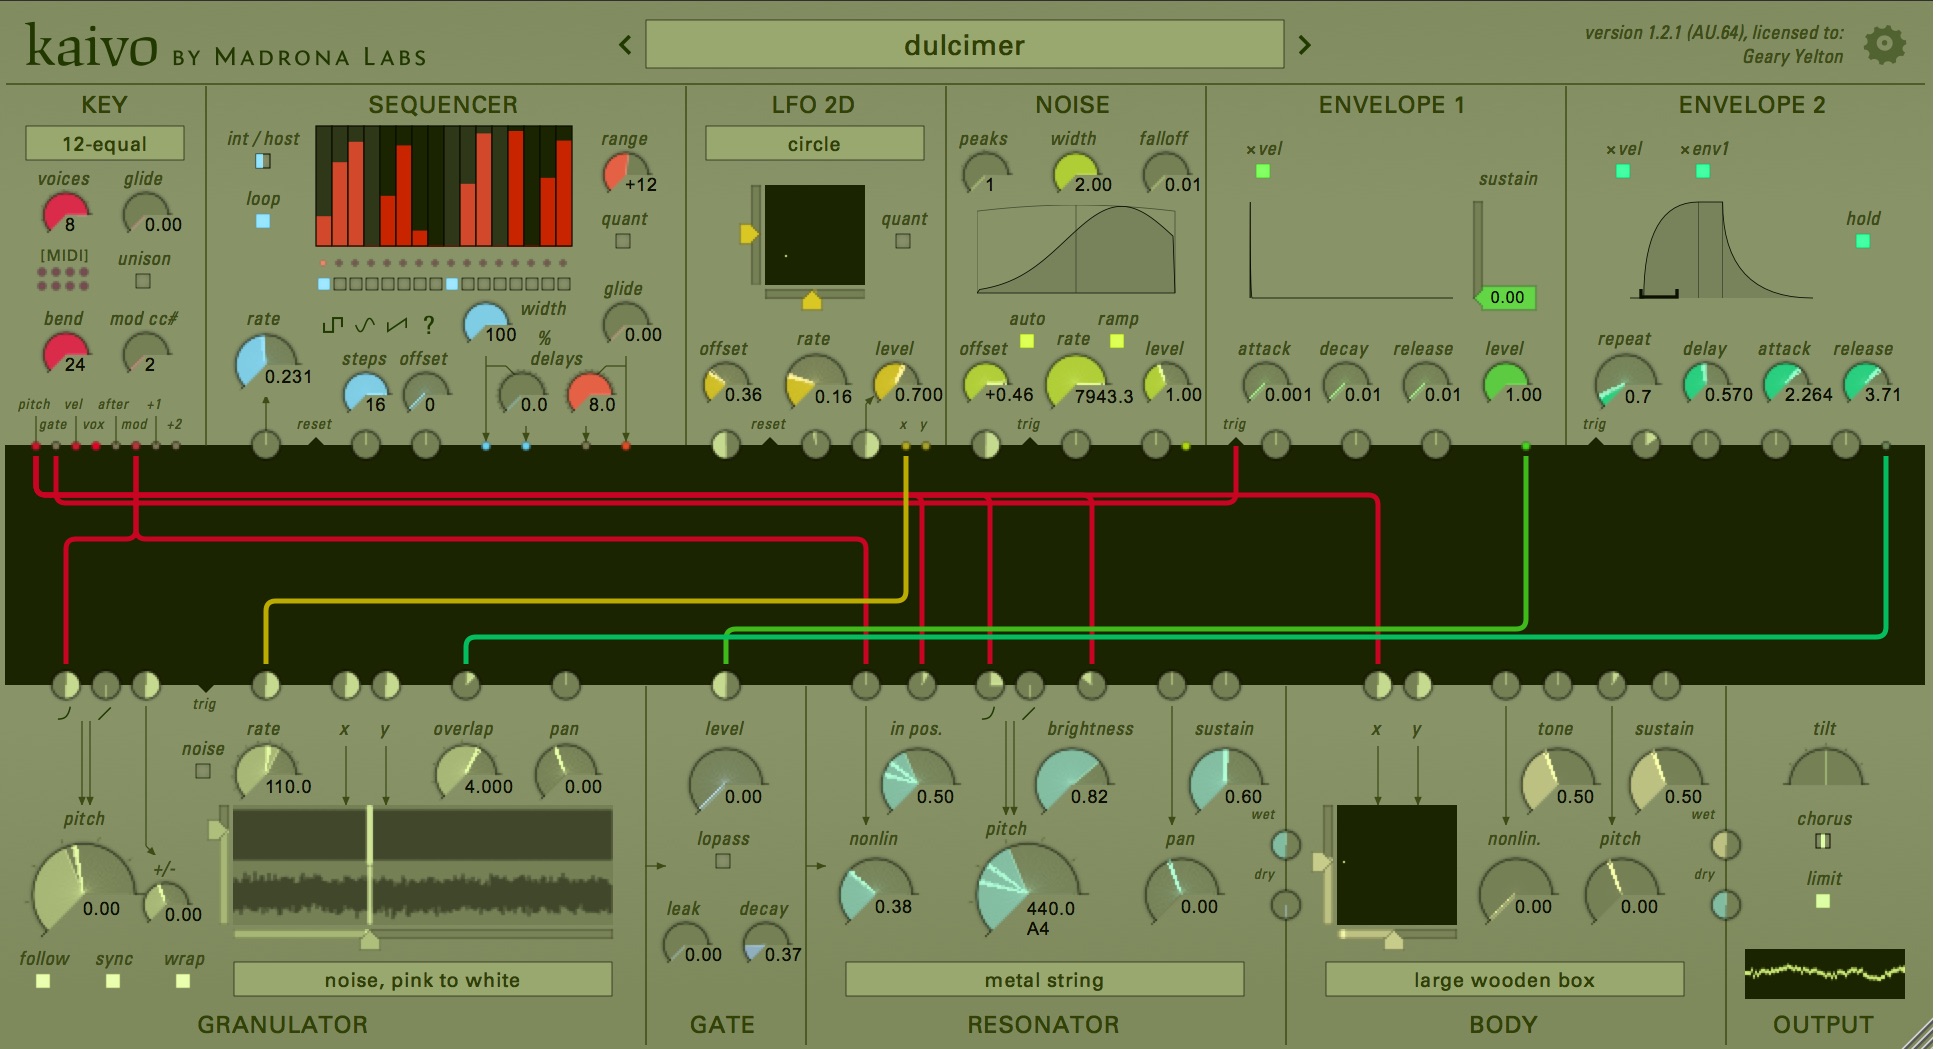Select the square wave shape in Sequencer
1937x1049 pixels.
click(333, 325)
